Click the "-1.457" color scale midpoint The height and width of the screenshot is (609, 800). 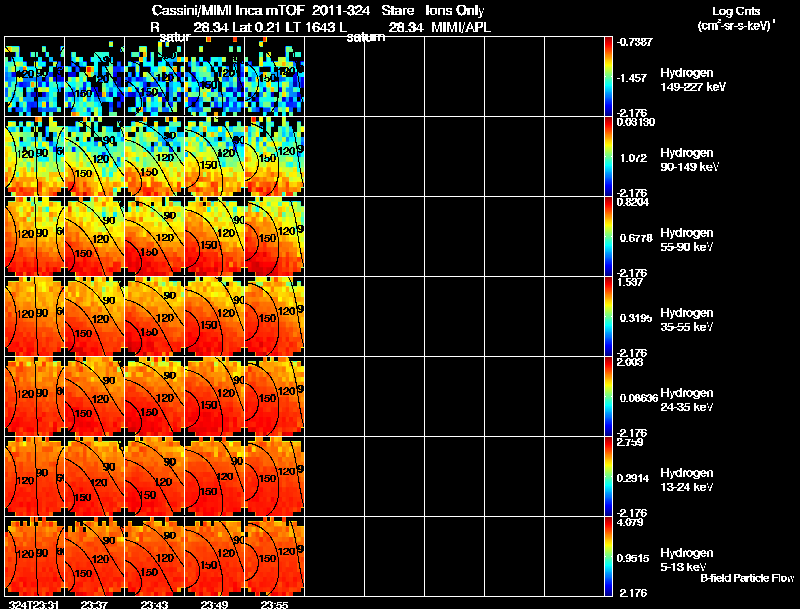pos(632,78)
